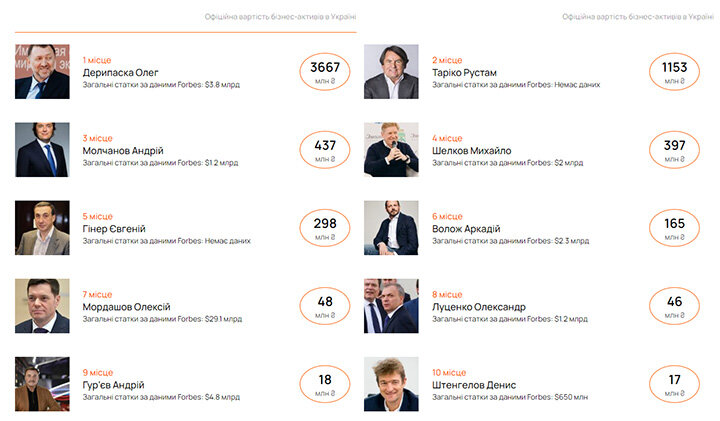Click the 10 місце rank label
Viewport: 720px width, 421px height.
point(449,372)
